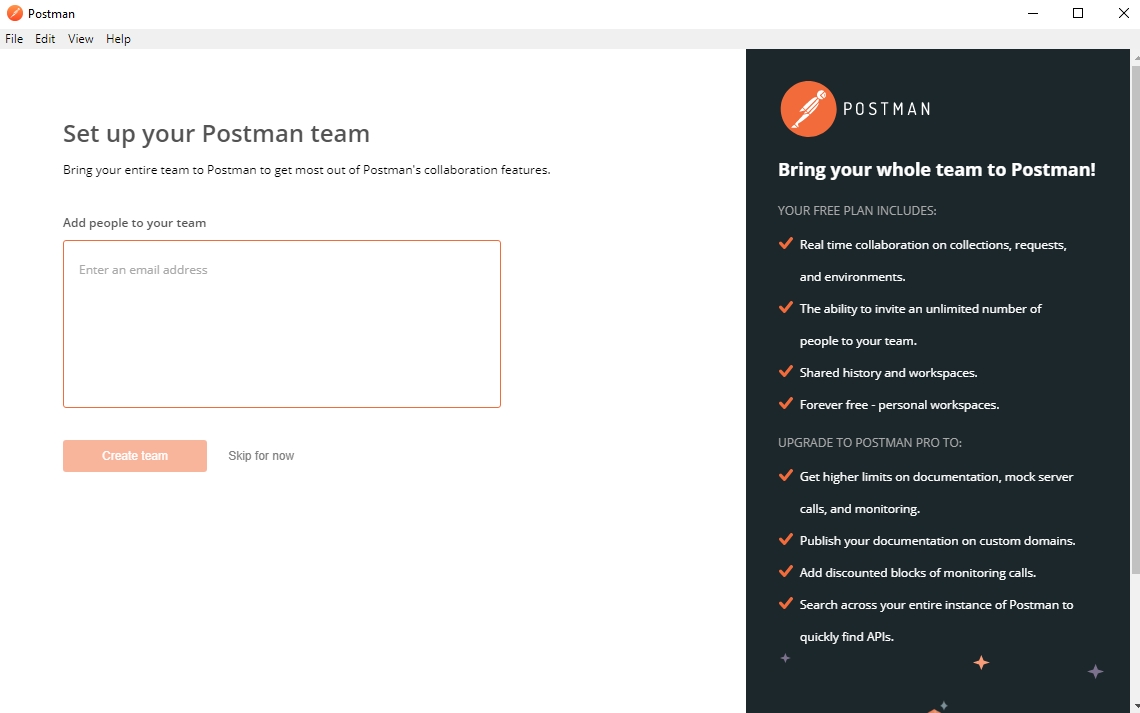Click the vertical scrollbar on the right
This screenshot has height=713, width=1140.
coord(1135,318)
